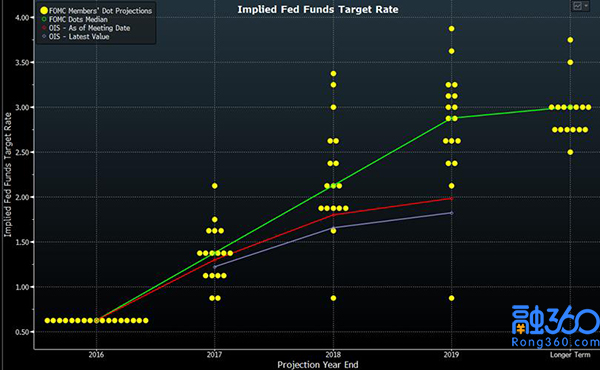Click the lowest Longer Term dot at 2.50

pyautogui.click(x=570, y=152)
